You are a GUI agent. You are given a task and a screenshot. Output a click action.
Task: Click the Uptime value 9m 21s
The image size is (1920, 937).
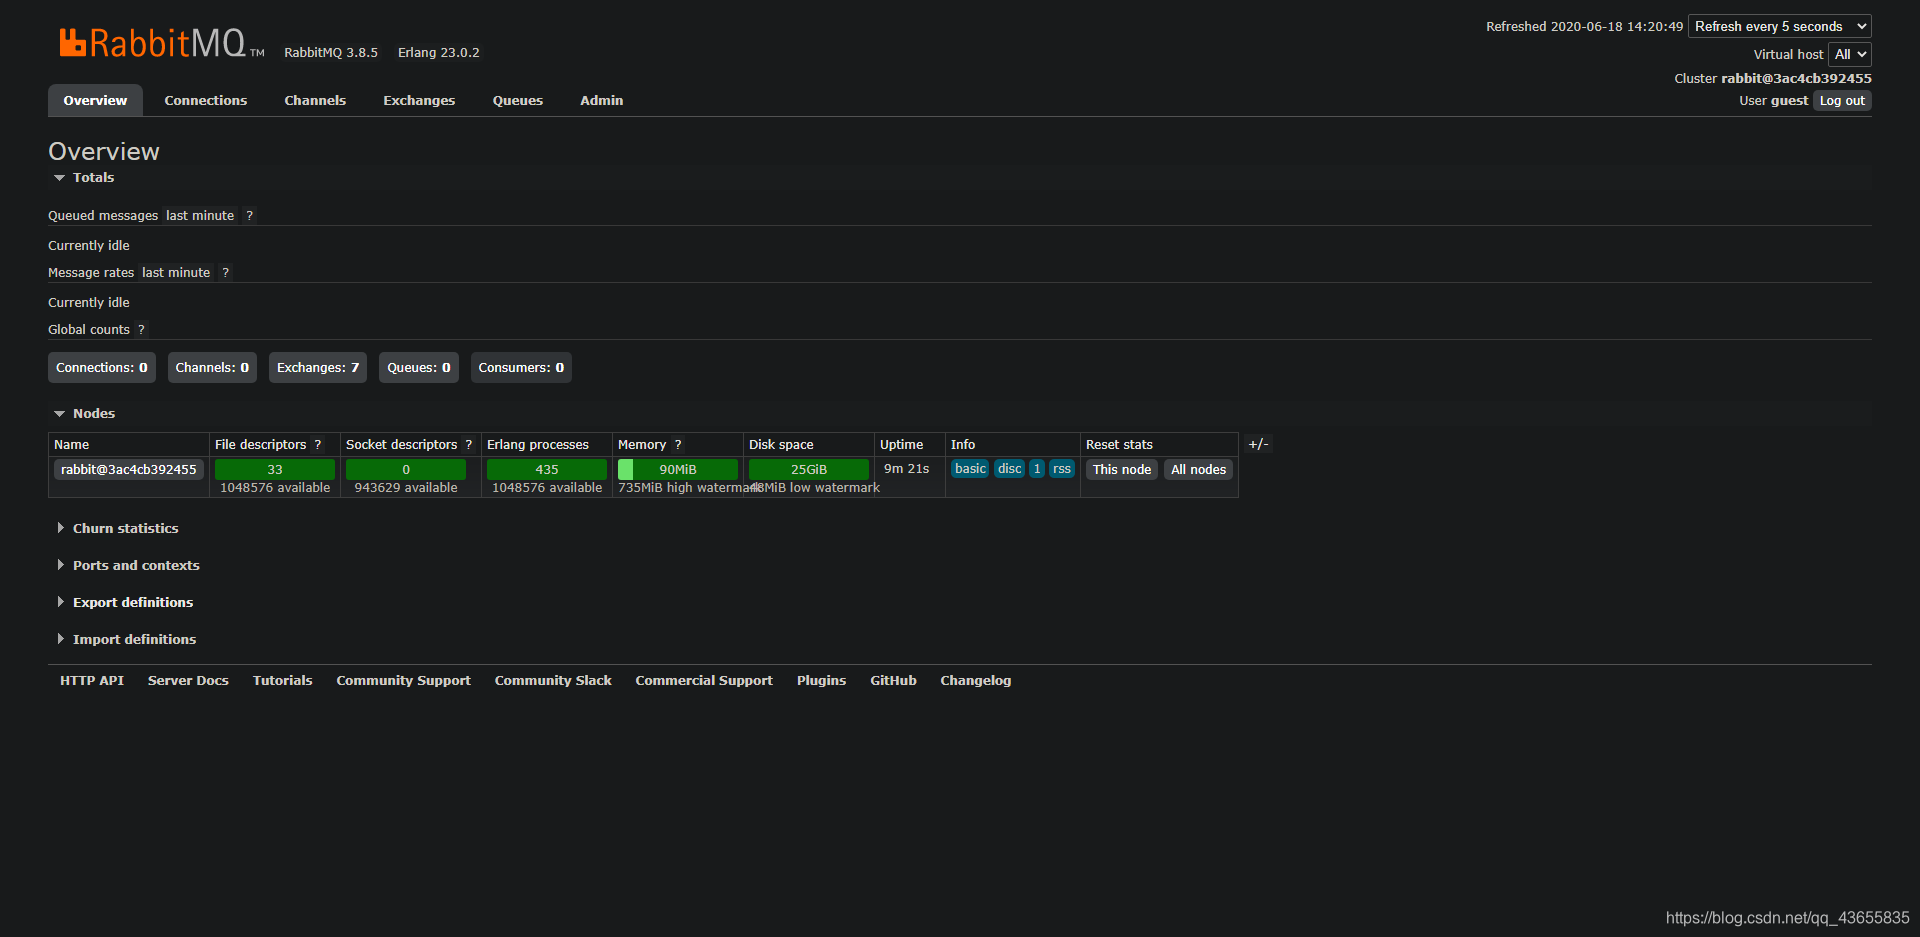tap(906, 468)
